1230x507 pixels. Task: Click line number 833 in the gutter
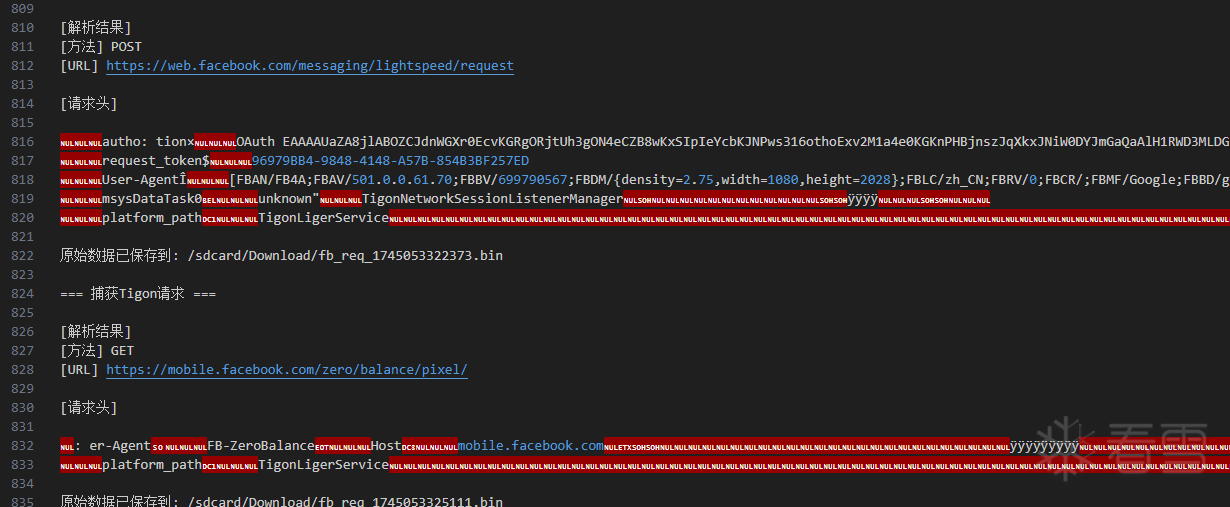click(x=22, y=465)
